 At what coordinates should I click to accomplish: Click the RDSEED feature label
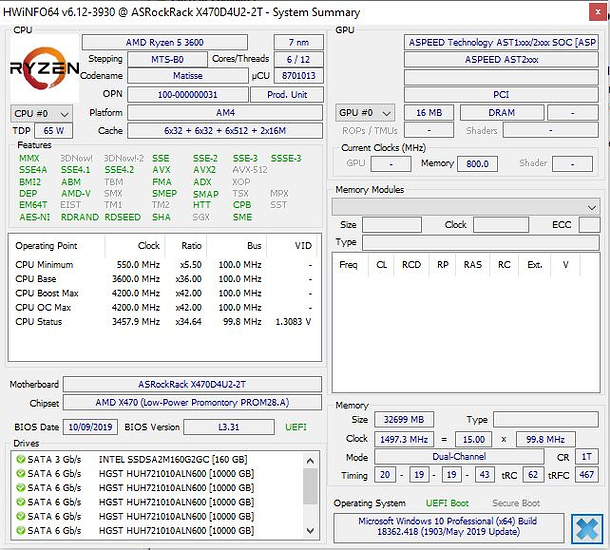[x=123, y=217]
